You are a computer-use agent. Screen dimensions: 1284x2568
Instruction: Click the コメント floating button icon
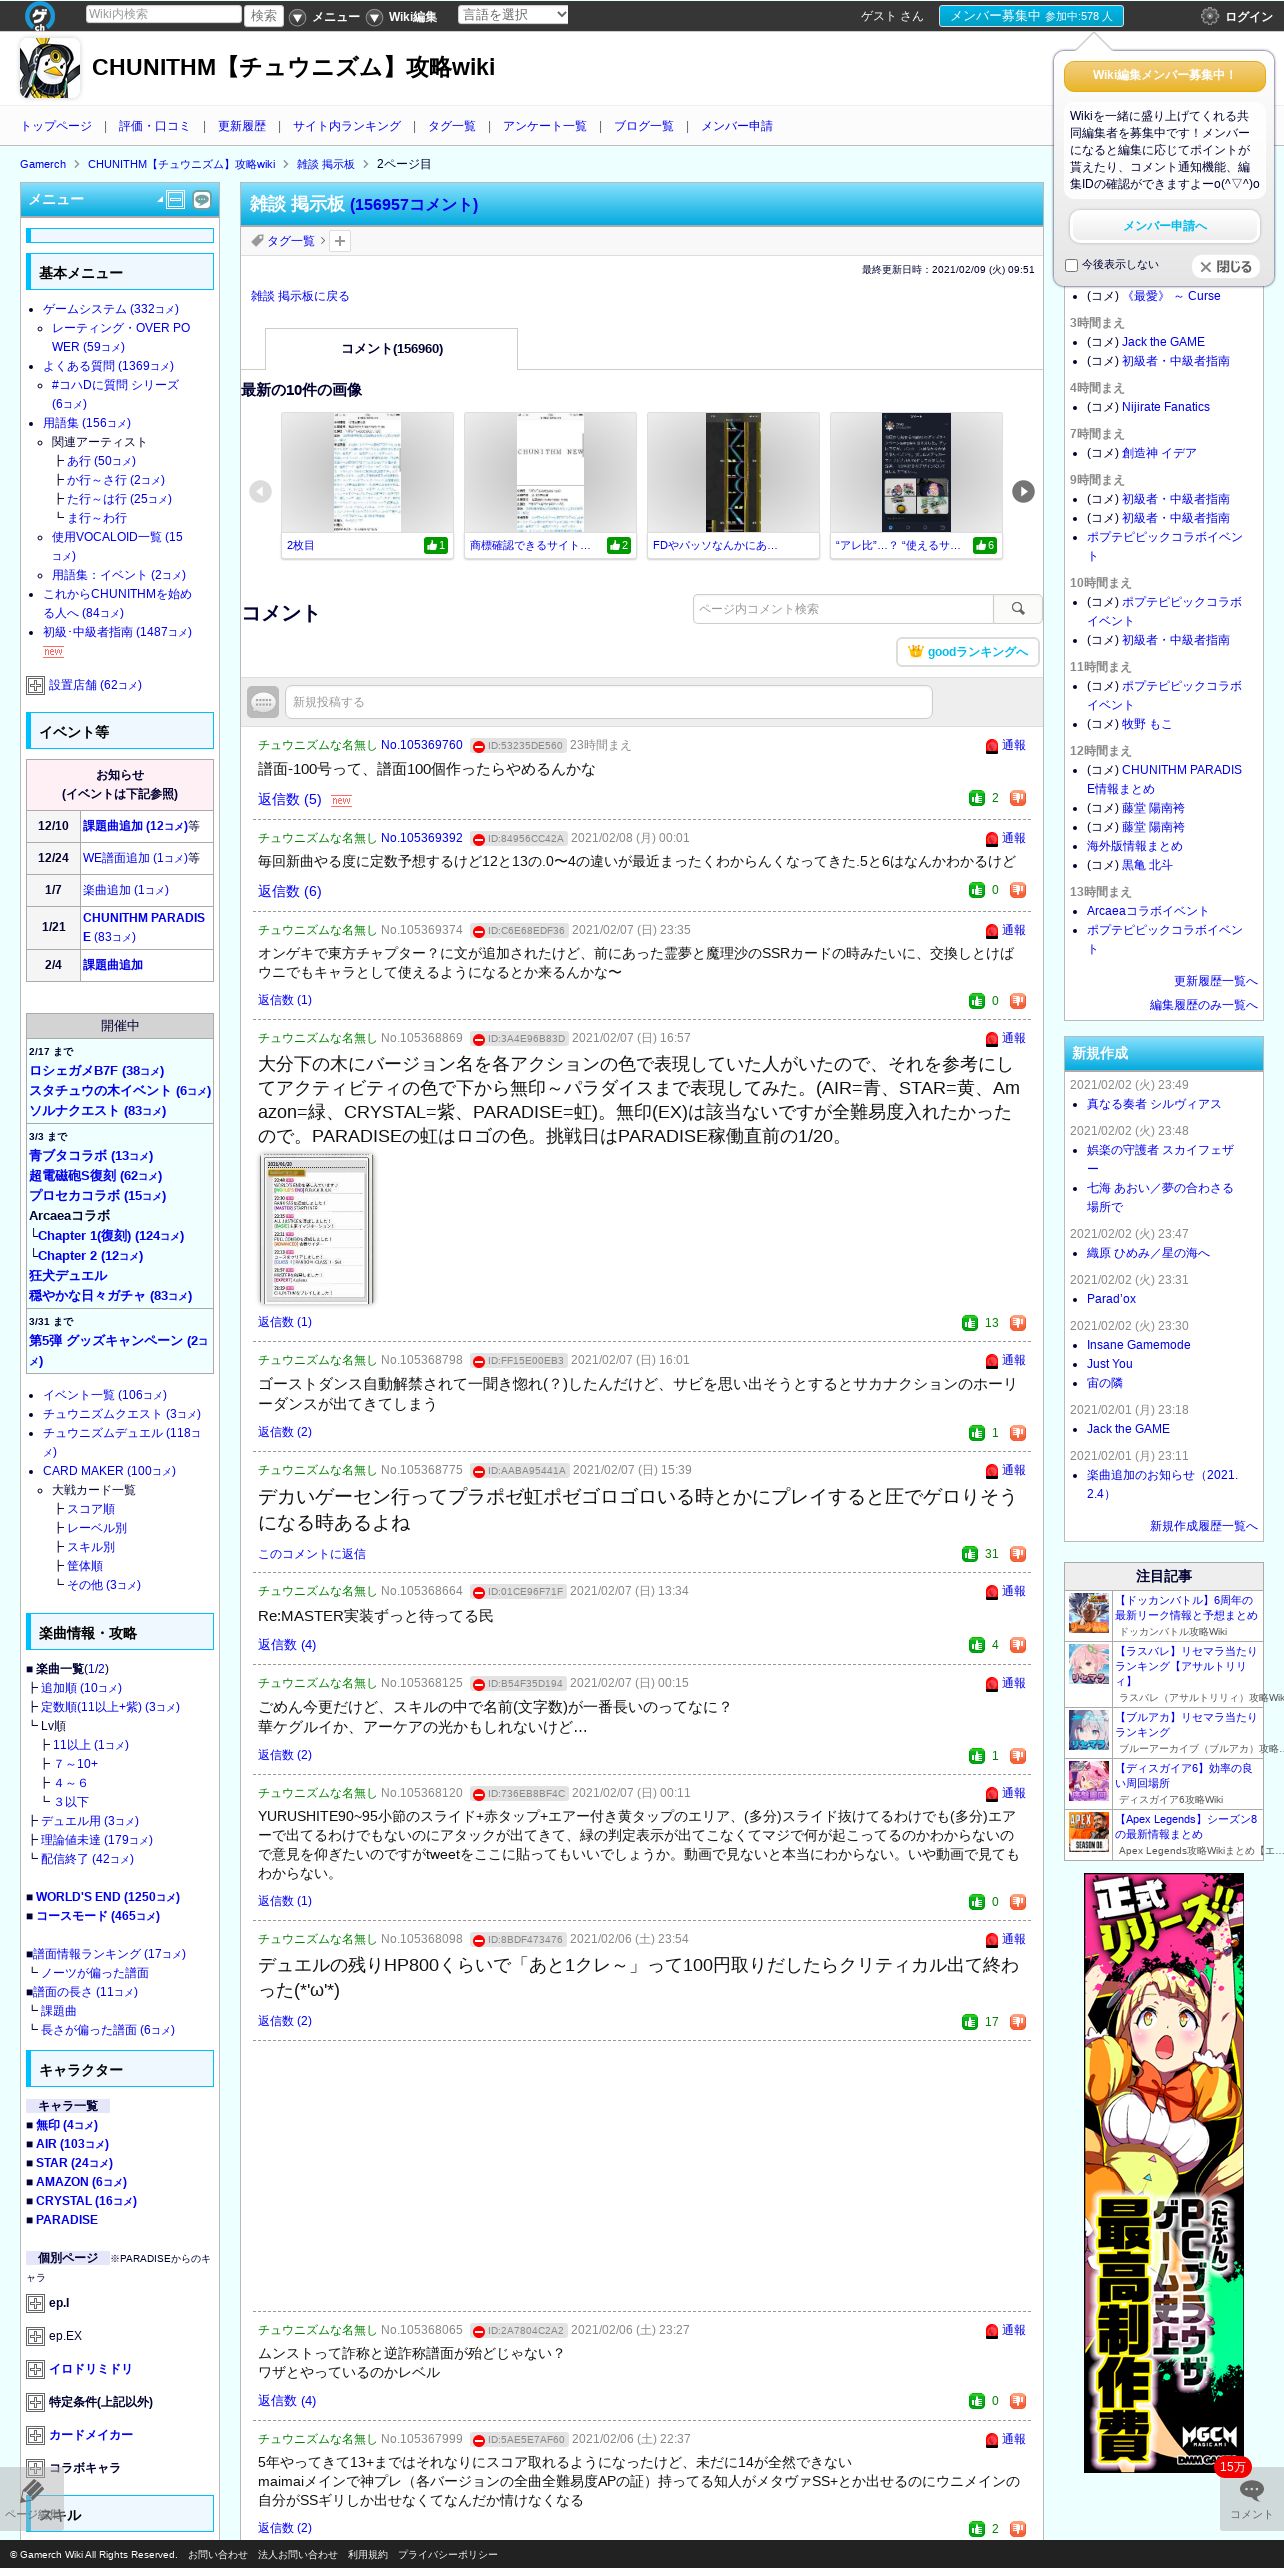pyautogui.click(x=1251, y=2497)
